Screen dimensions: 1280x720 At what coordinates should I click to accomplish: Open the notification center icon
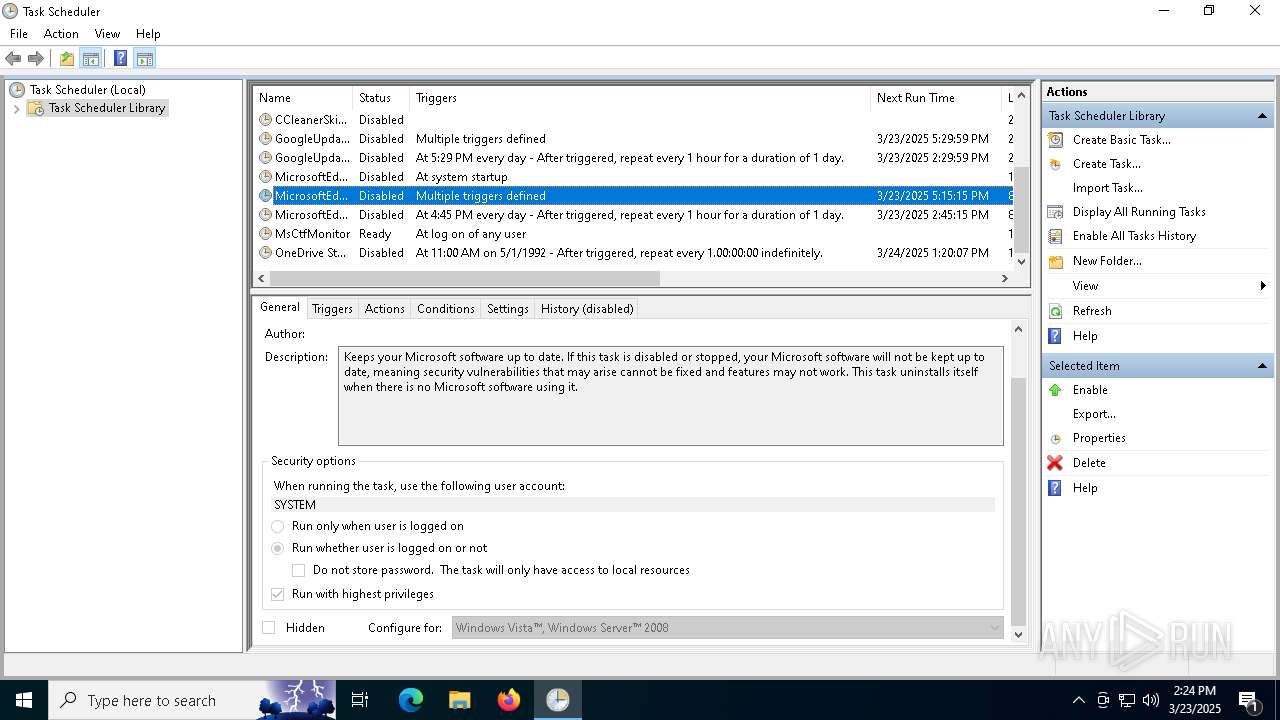tap(1248, 700)
